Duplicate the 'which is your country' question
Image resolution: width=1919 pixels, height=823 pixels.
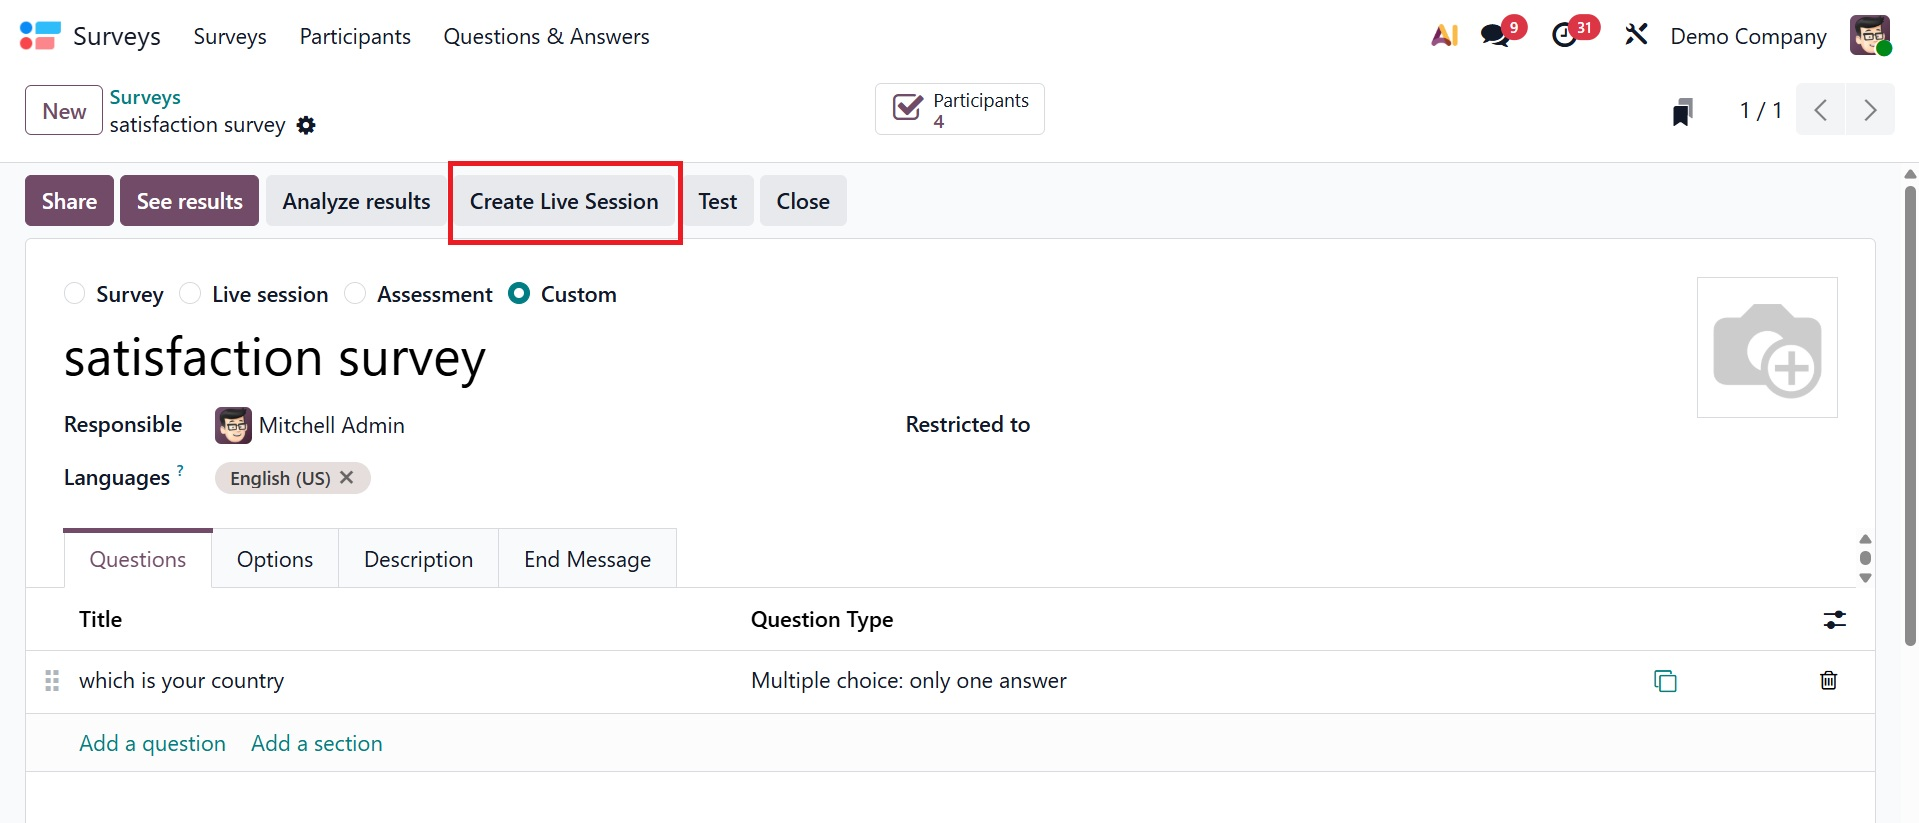tap(1665, 681)
